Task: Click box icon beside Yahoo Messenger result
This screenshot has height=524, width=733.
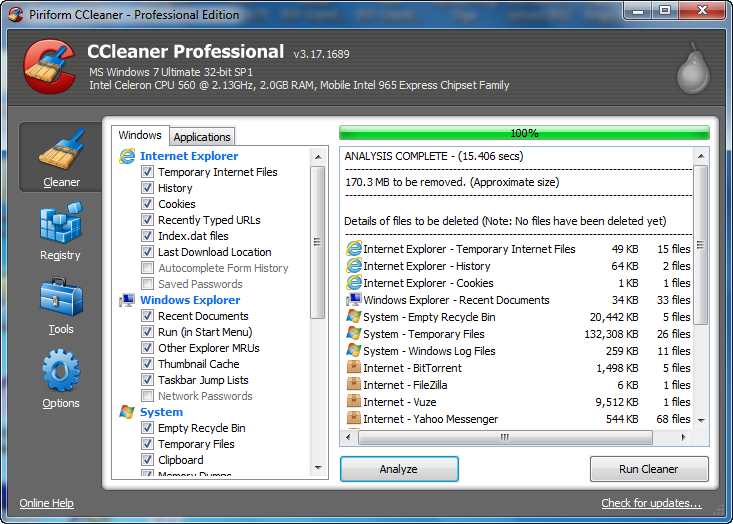Action: (354, 418)
